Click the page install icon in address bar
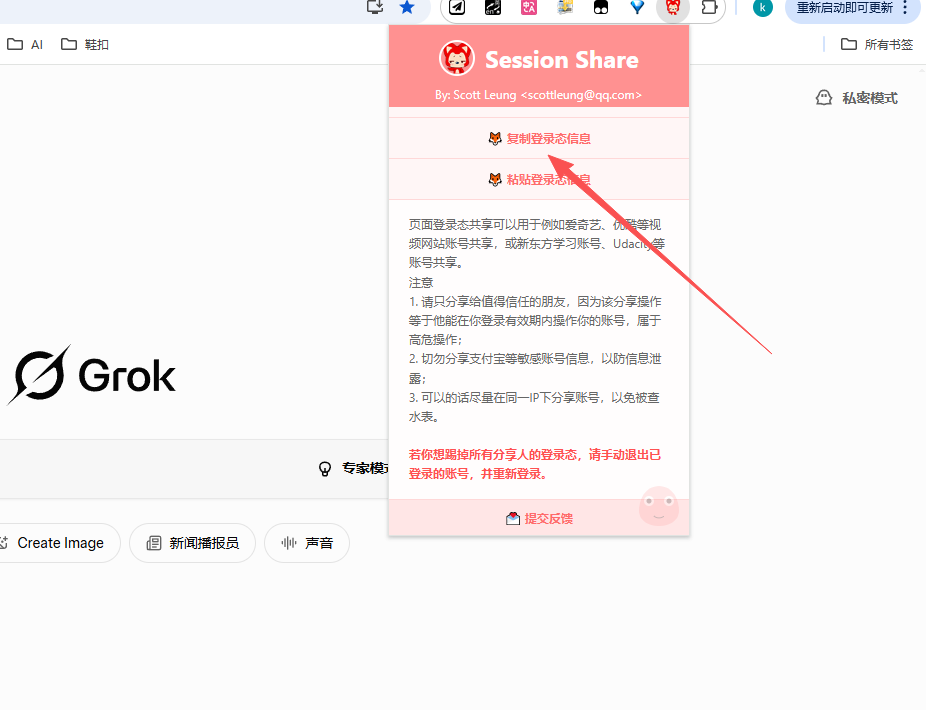Screen dimensions: 926x710 [x=373, y=10]
